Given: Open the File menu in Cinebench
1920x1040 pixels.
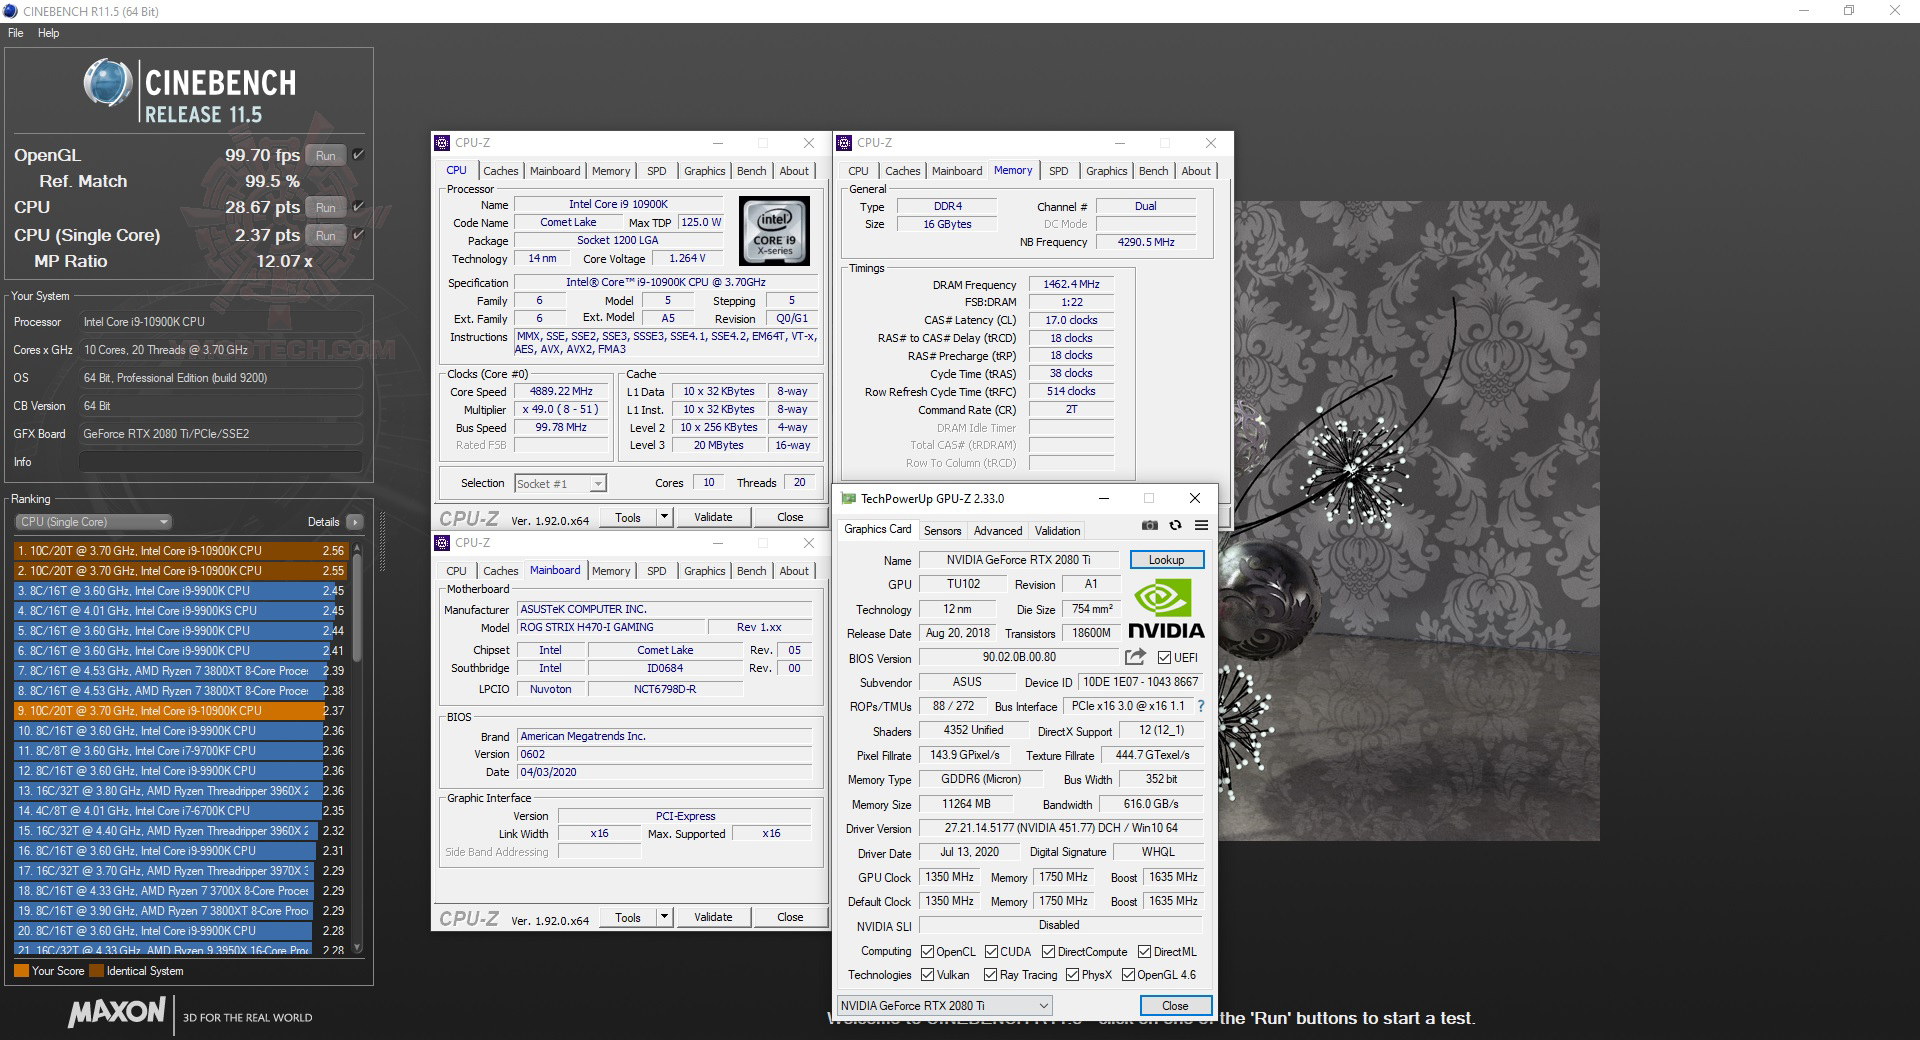Looking at the screenshot, I should pos(14,32).
